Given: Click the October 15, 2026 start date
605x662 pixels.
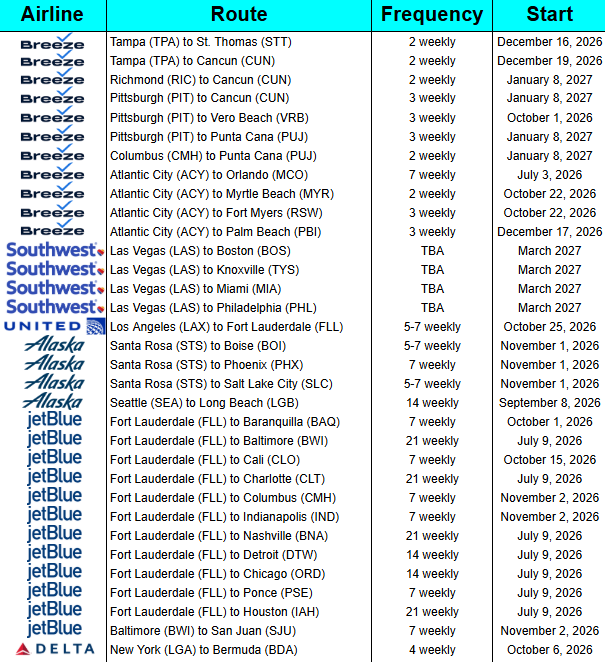Looking at the screenshot, I should [x=549, y=460].
